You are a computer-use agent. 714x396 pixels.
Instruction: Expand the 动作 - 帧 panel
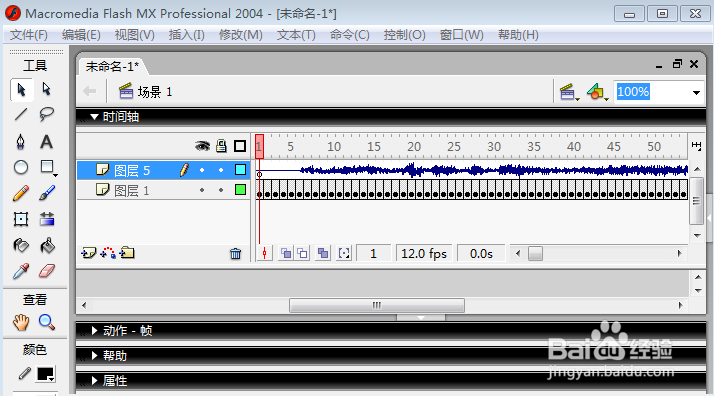pyautogui.click(x=94, y=331)
